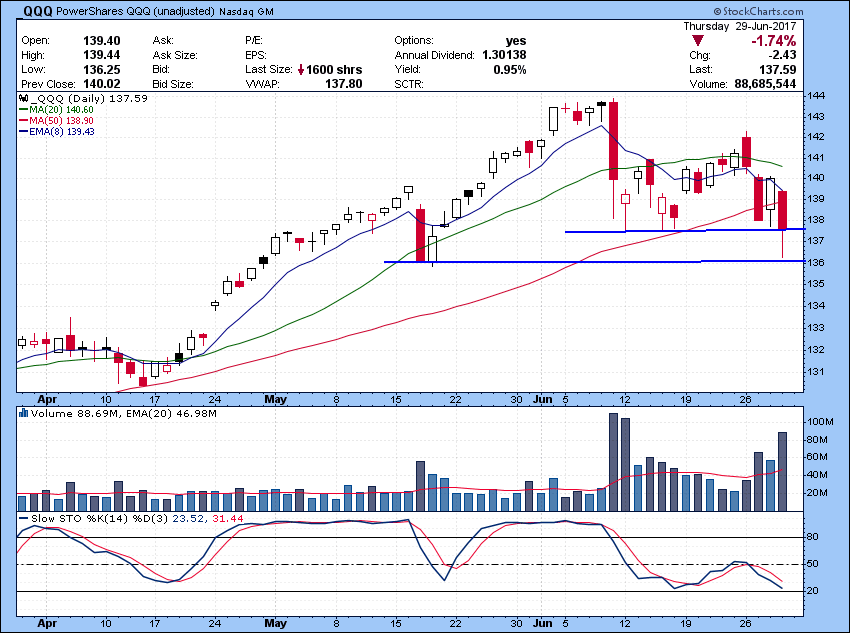Click the green MA(20) legend line marker
Screen dimensions: 850x633
click(x=23, y=109)
